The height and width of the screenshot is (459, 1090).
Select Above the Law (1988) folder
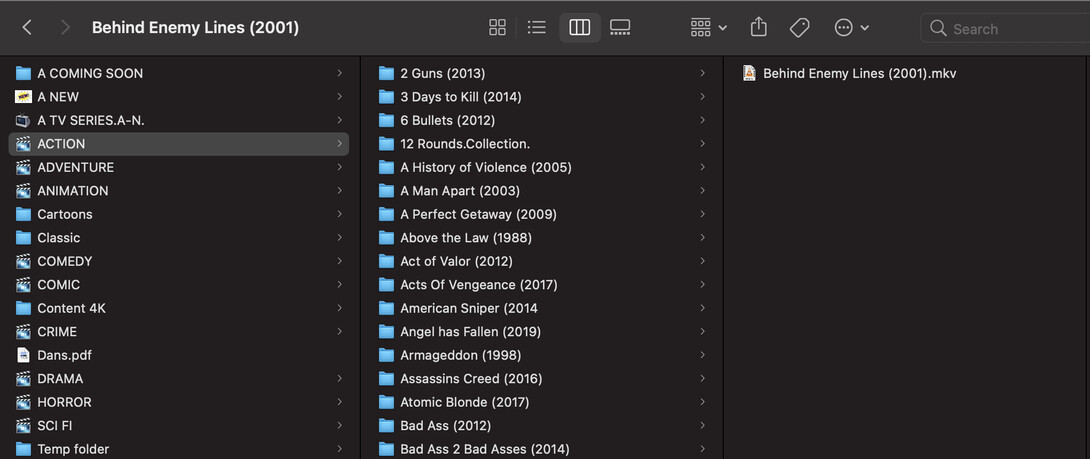pyautogui.click(x=466, y=238)
